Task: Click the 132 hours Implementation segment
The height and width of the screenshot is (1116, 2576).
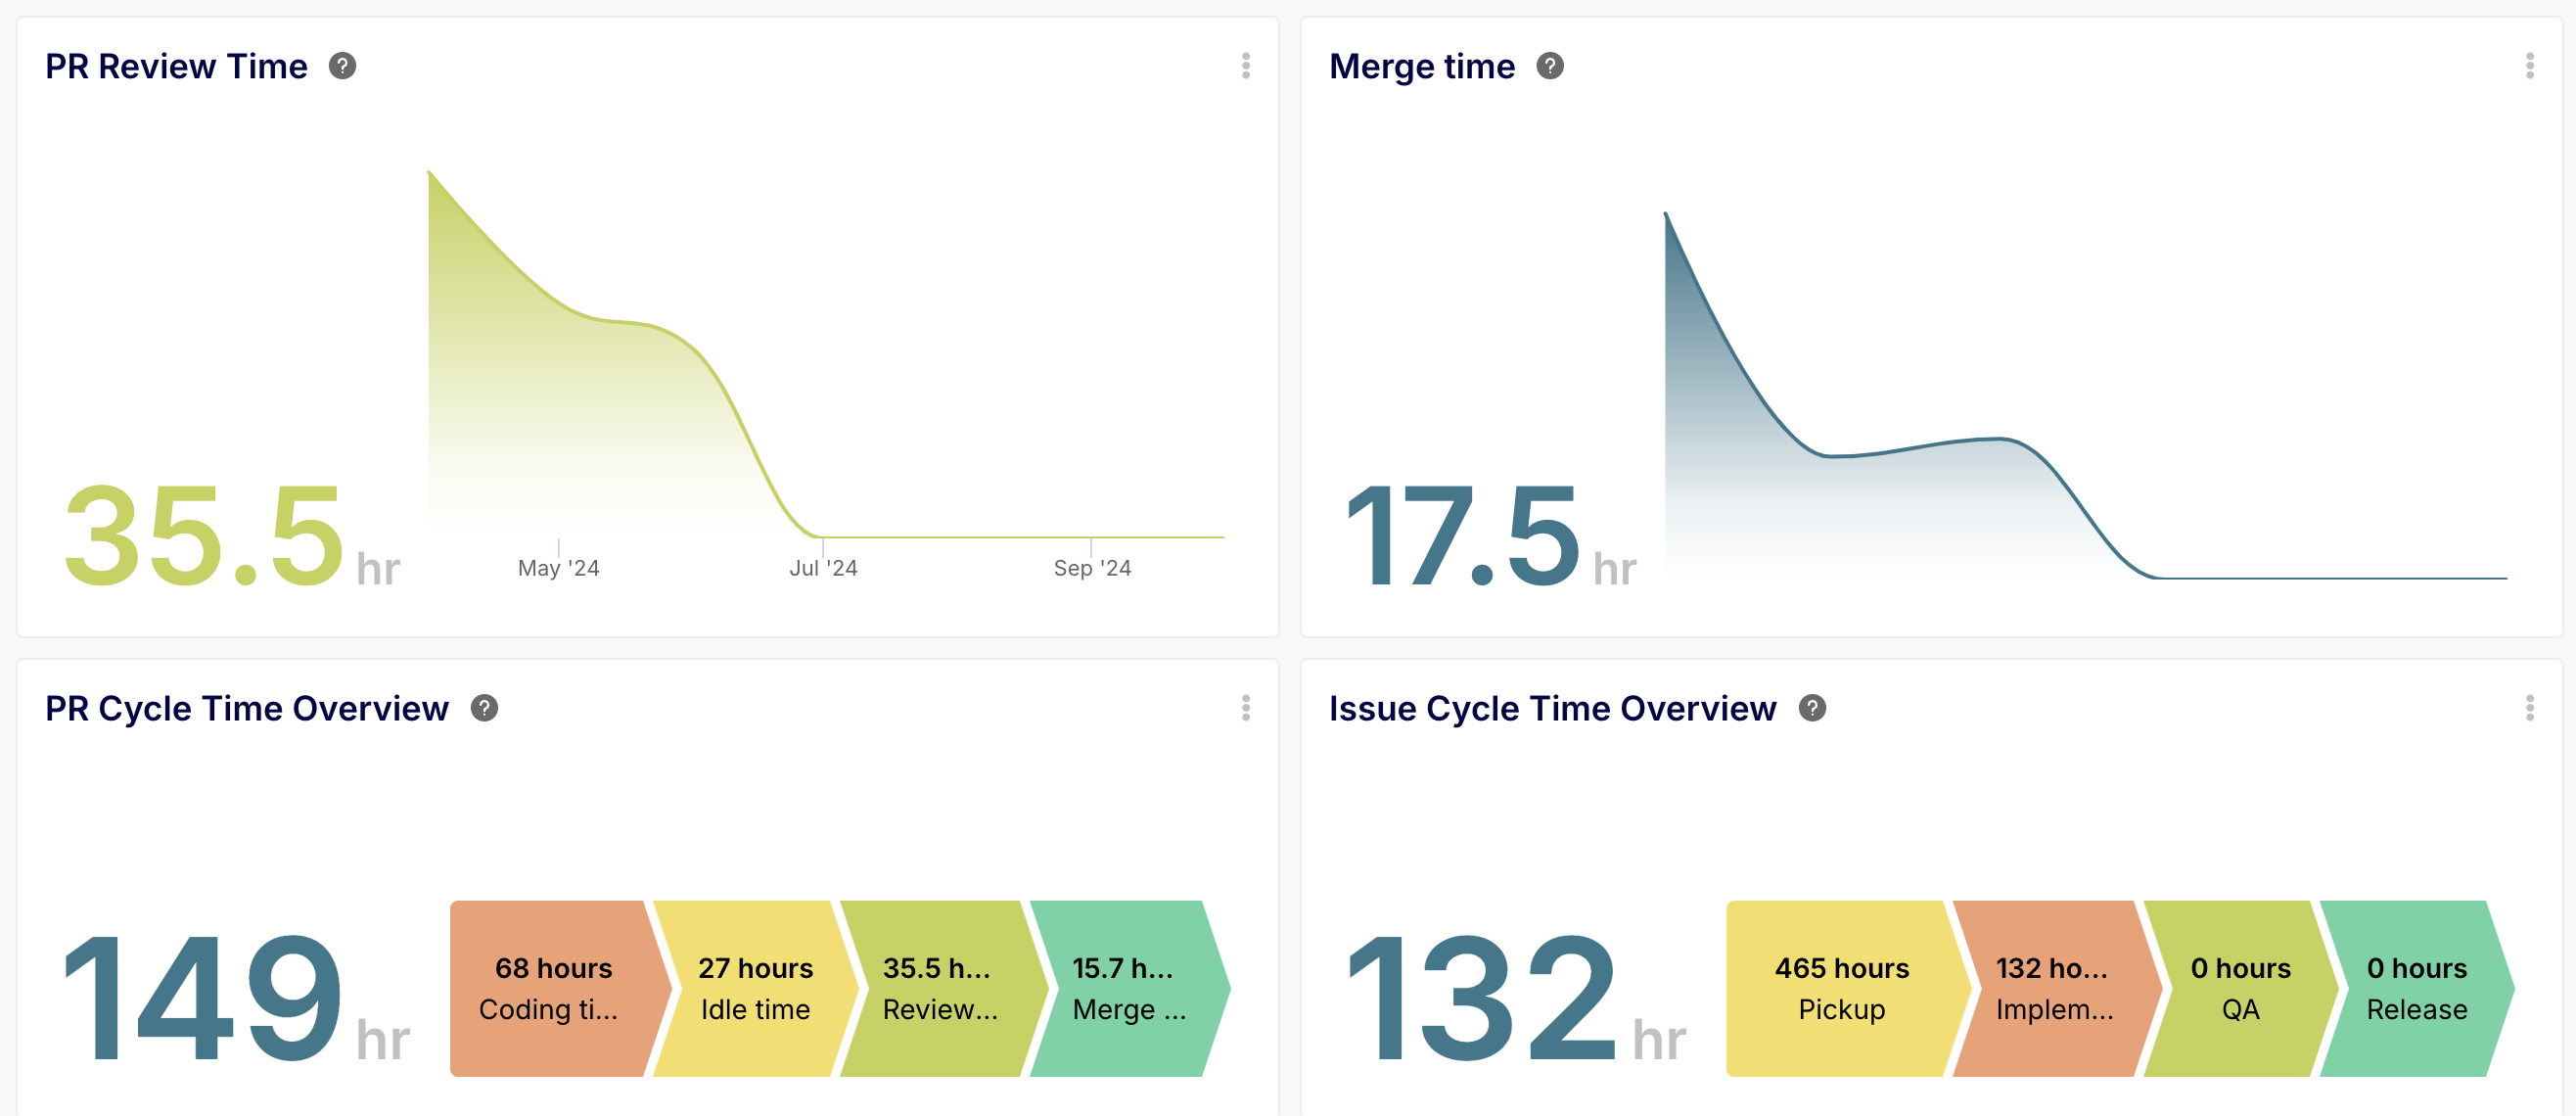Action: click(2053, 988)
